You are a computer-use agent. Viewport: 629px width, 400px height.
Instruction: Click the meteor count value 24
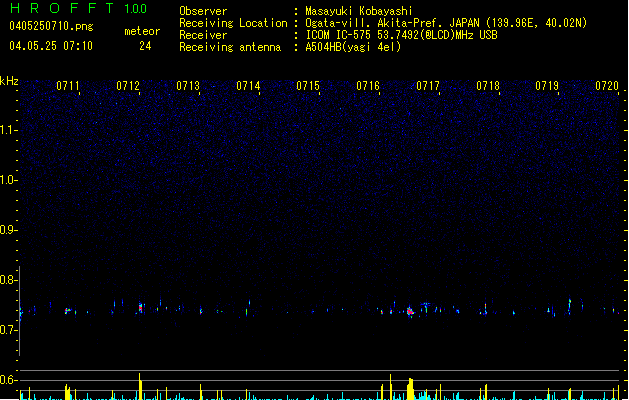[145, 46]
